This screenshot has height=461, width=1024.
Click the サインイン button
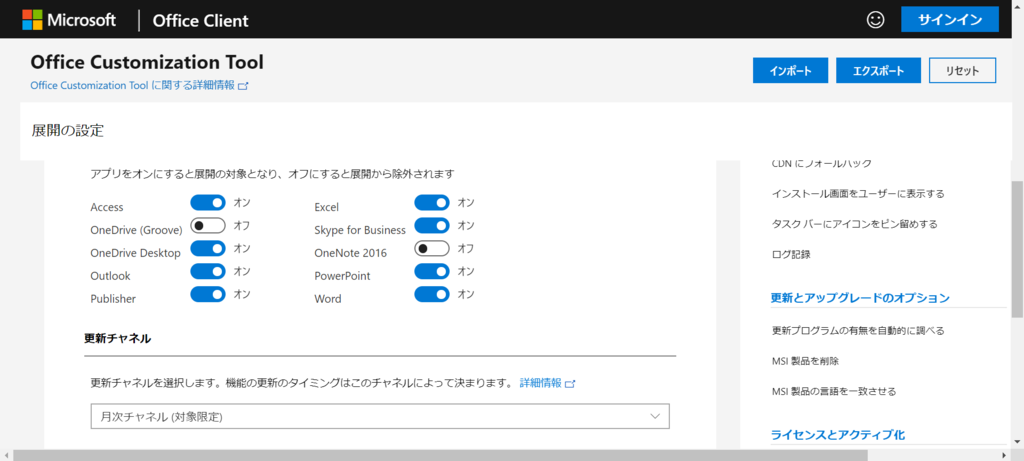pyautogui.click(x=950, y=20)
